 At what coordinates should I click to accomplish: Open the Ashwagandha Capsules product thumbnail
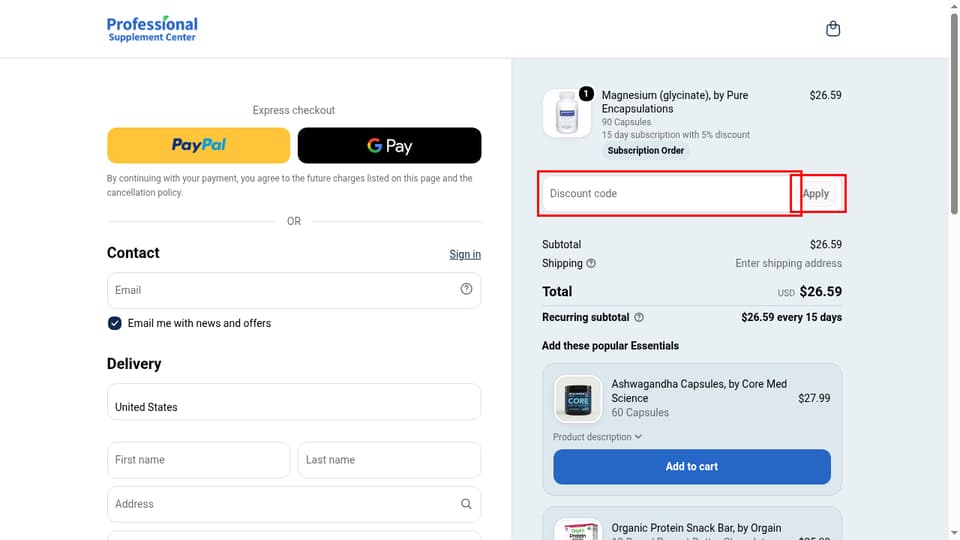pos(578,399)
